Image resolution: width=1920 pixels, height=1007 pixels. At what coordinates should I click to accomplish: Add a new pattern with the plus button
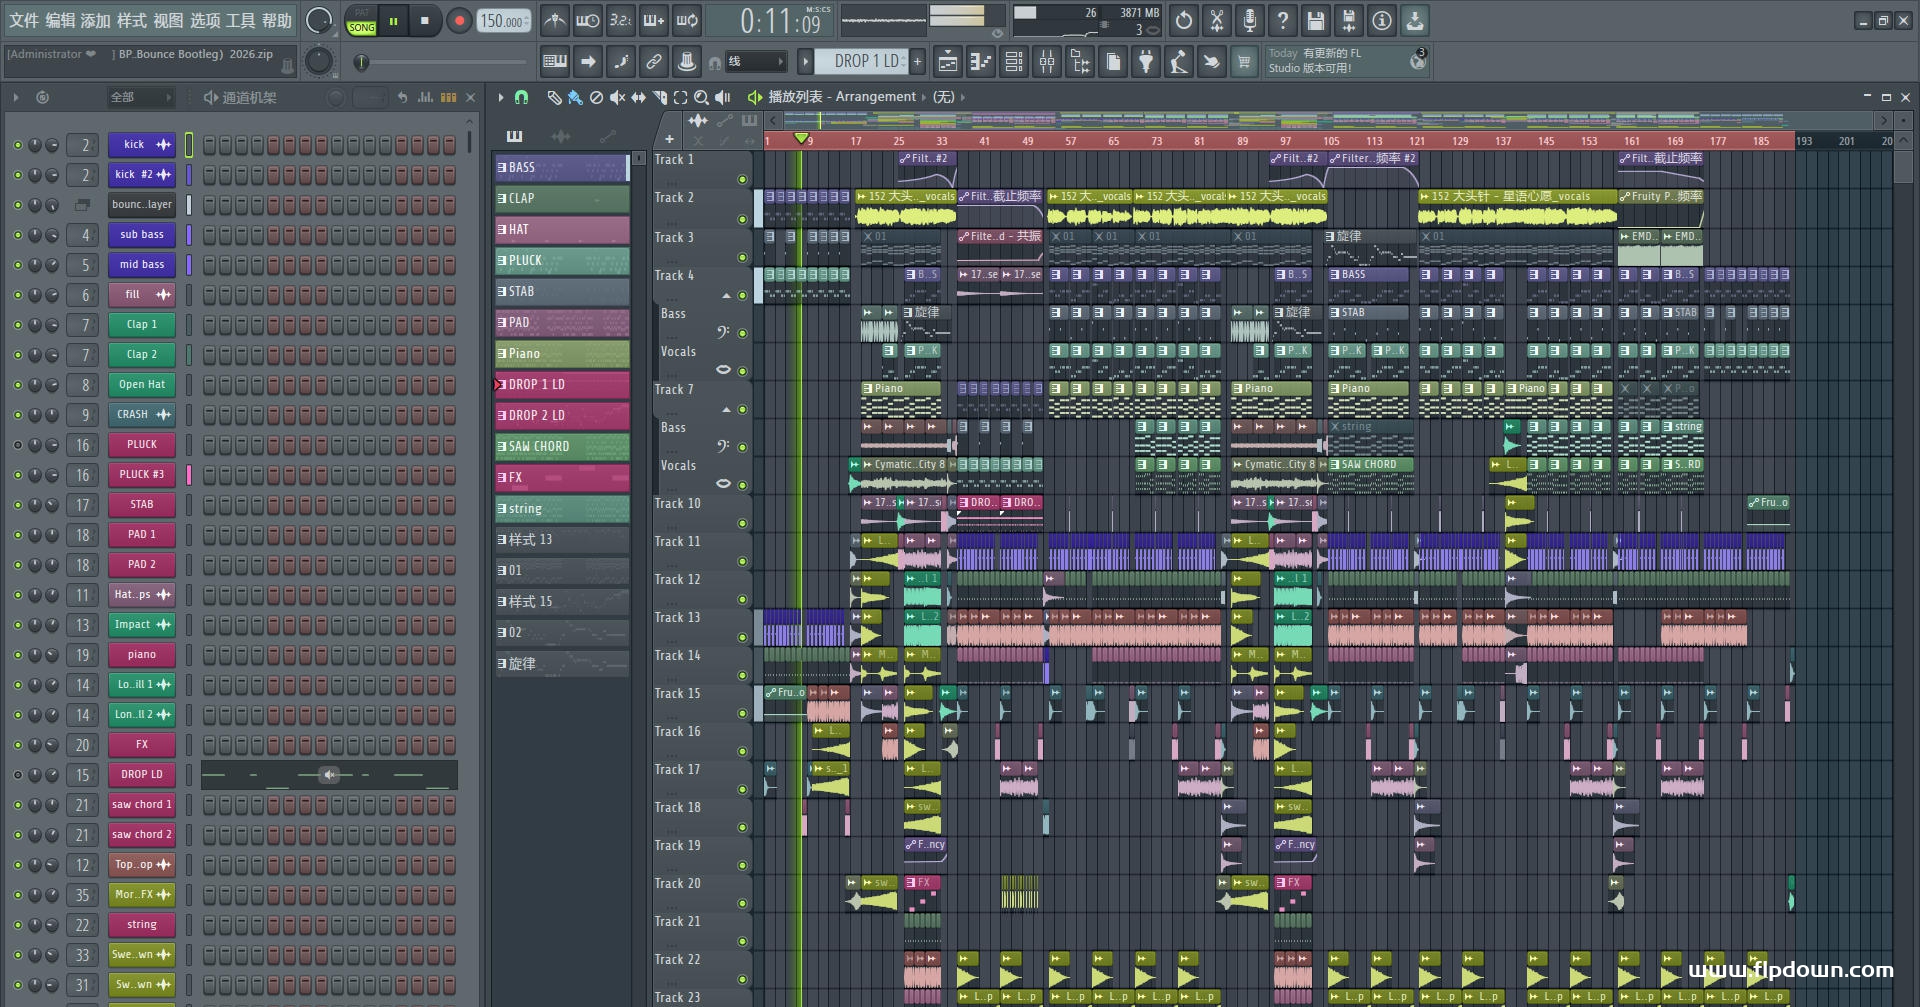[x=917, y=61]
